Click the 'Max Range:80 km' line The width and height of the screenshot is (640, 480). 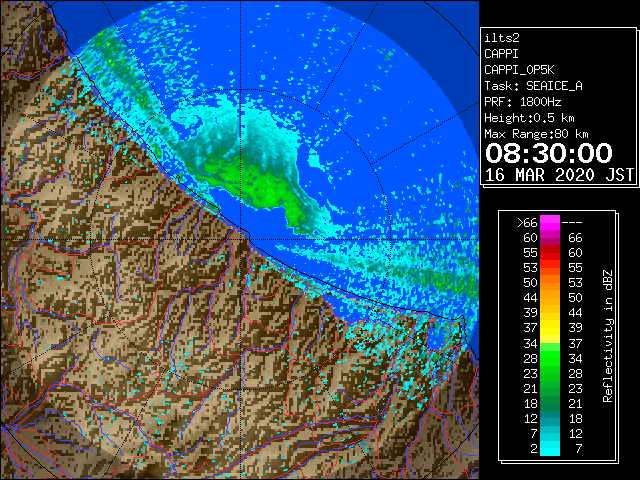536,134
